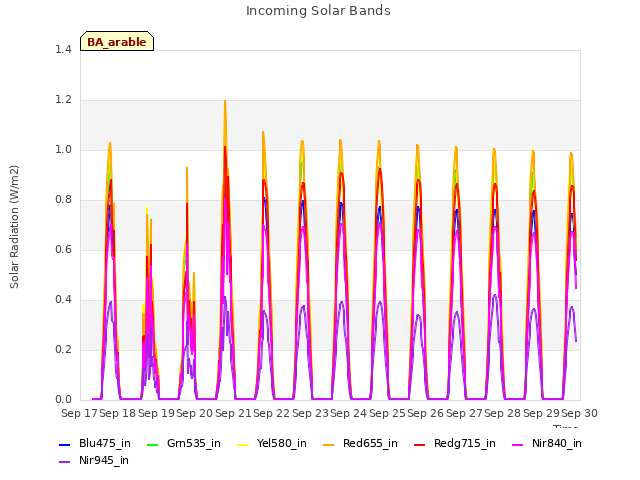
Task: Click the orange Red655_in legend color marker
Action: pyautogui.click(x=329, y=444)
